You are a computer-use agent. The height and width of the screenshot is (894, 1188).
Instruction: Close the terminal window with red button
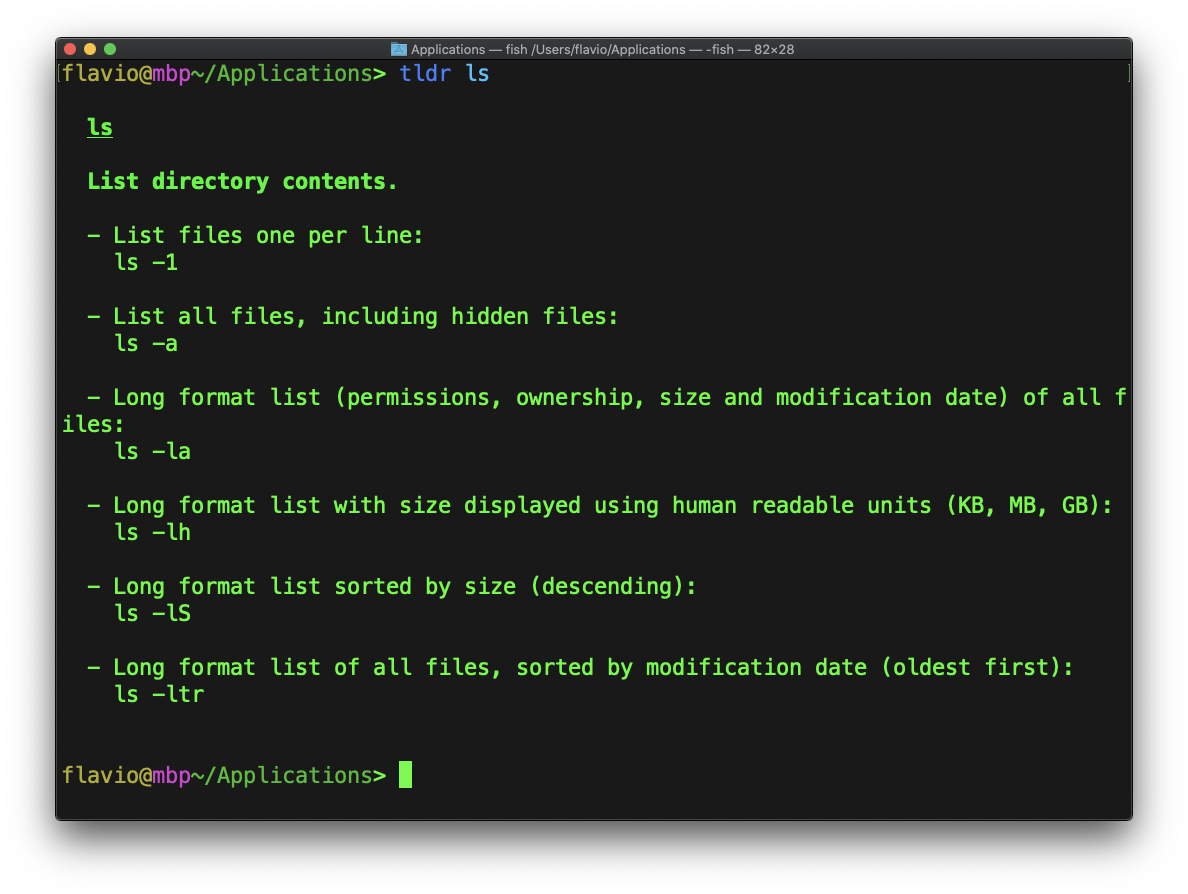pos(70,49)
